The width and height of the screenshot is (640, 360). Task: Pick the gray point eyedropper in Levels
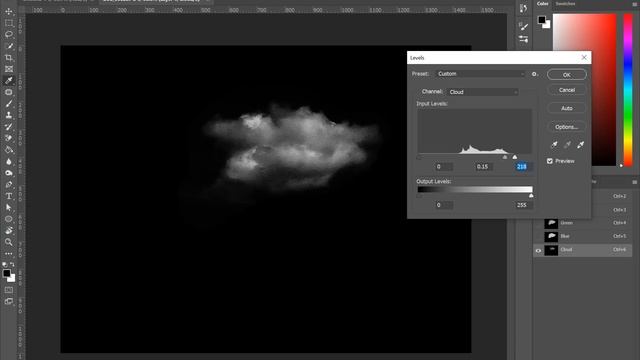[567, 144]
